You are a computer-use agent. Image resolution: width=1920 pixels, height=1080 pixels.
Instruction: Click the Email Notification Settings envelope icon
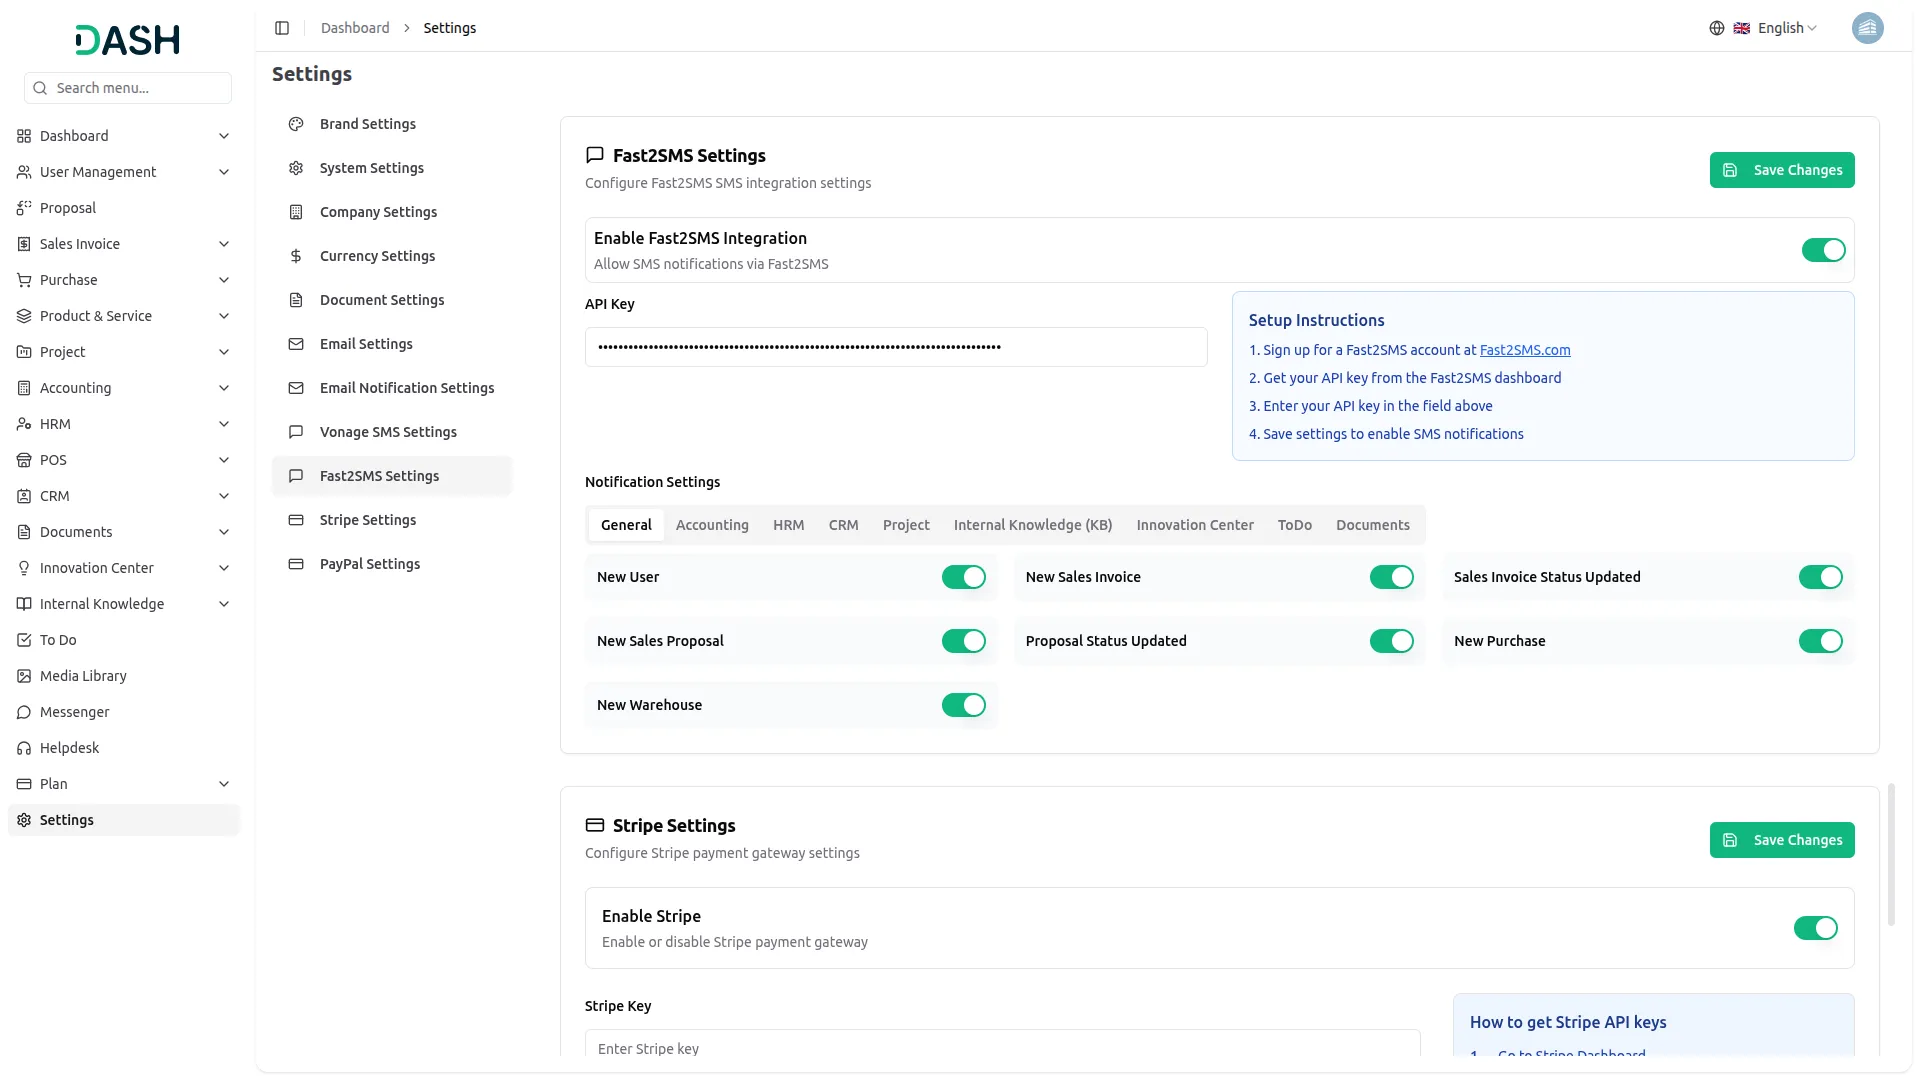296,388
